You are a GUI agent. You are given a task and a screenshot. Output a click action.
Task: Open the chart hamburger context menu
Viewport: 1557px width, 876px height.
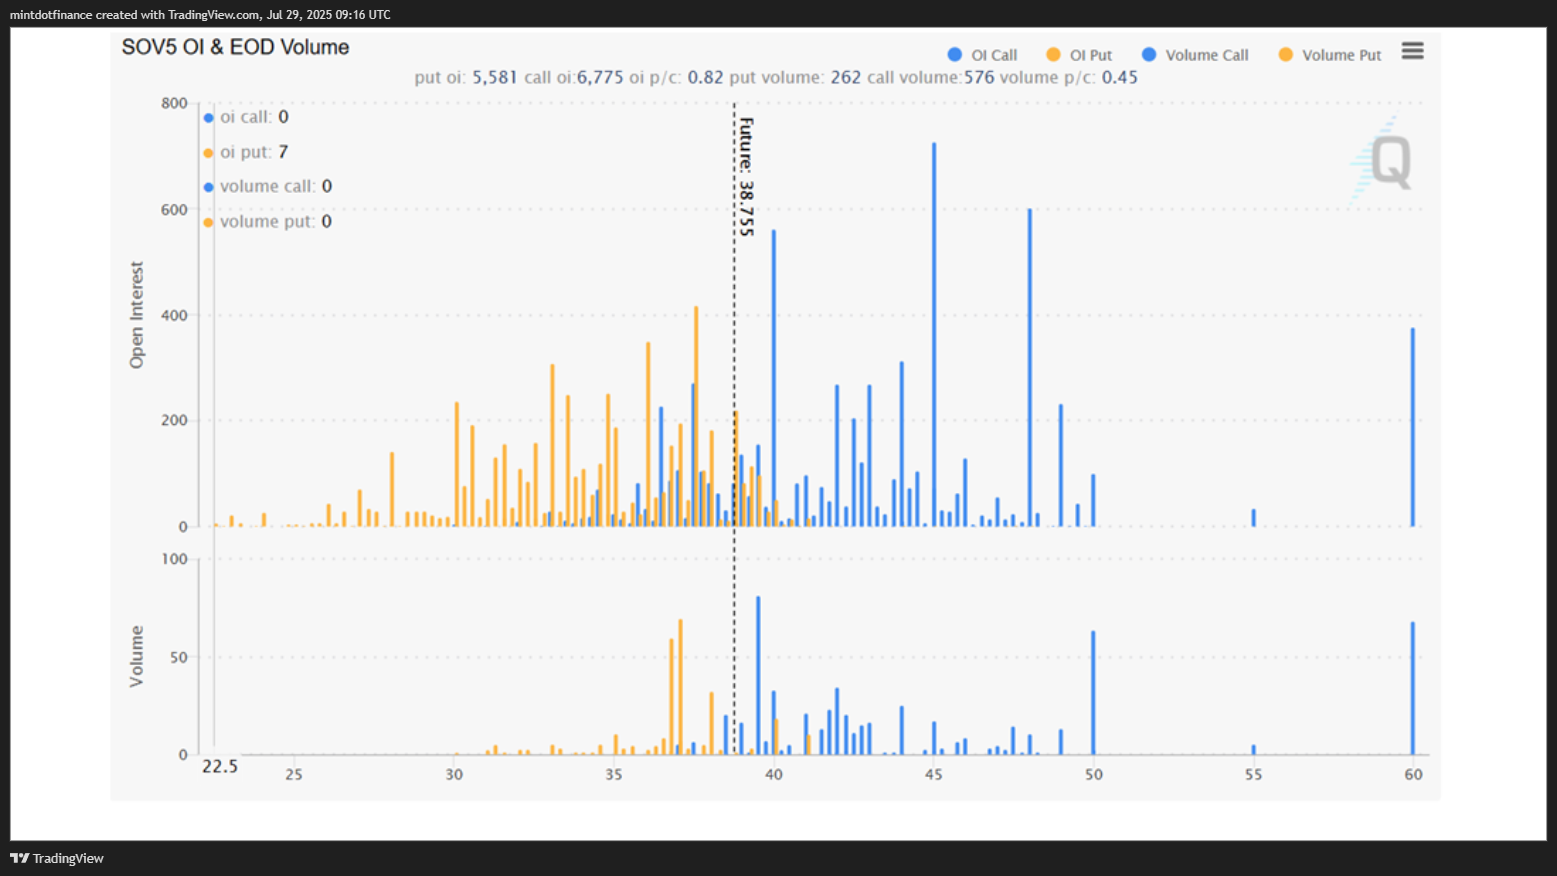coord(1412,51)
